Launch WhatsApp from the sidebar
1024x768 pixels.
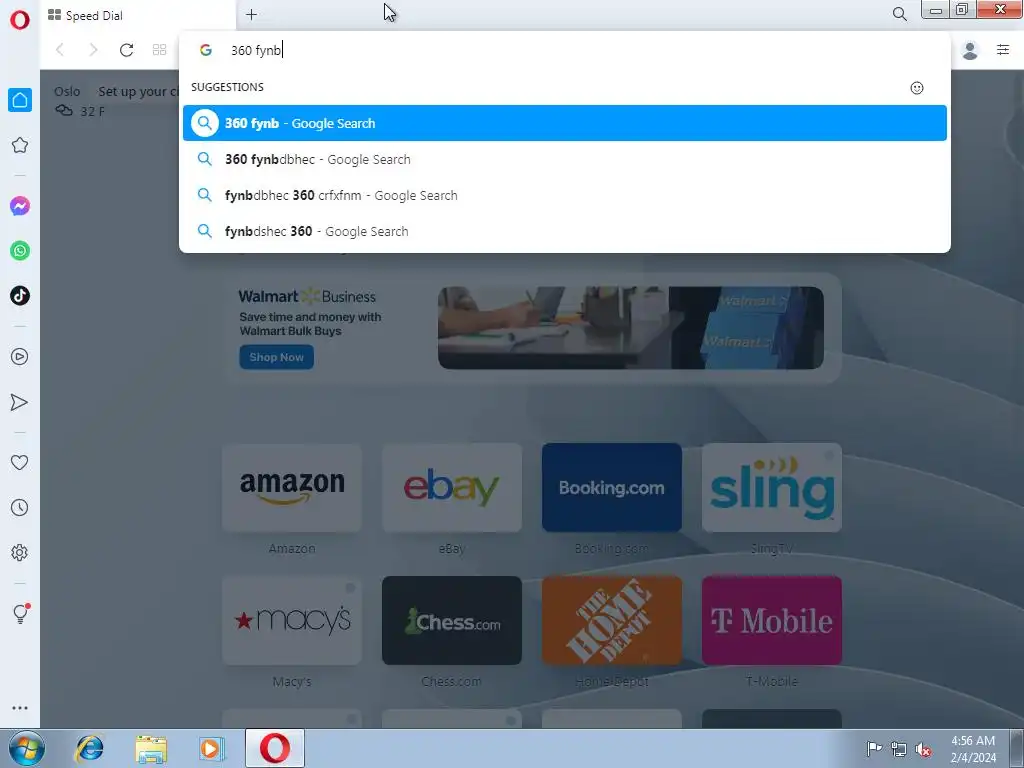[20, 251]
